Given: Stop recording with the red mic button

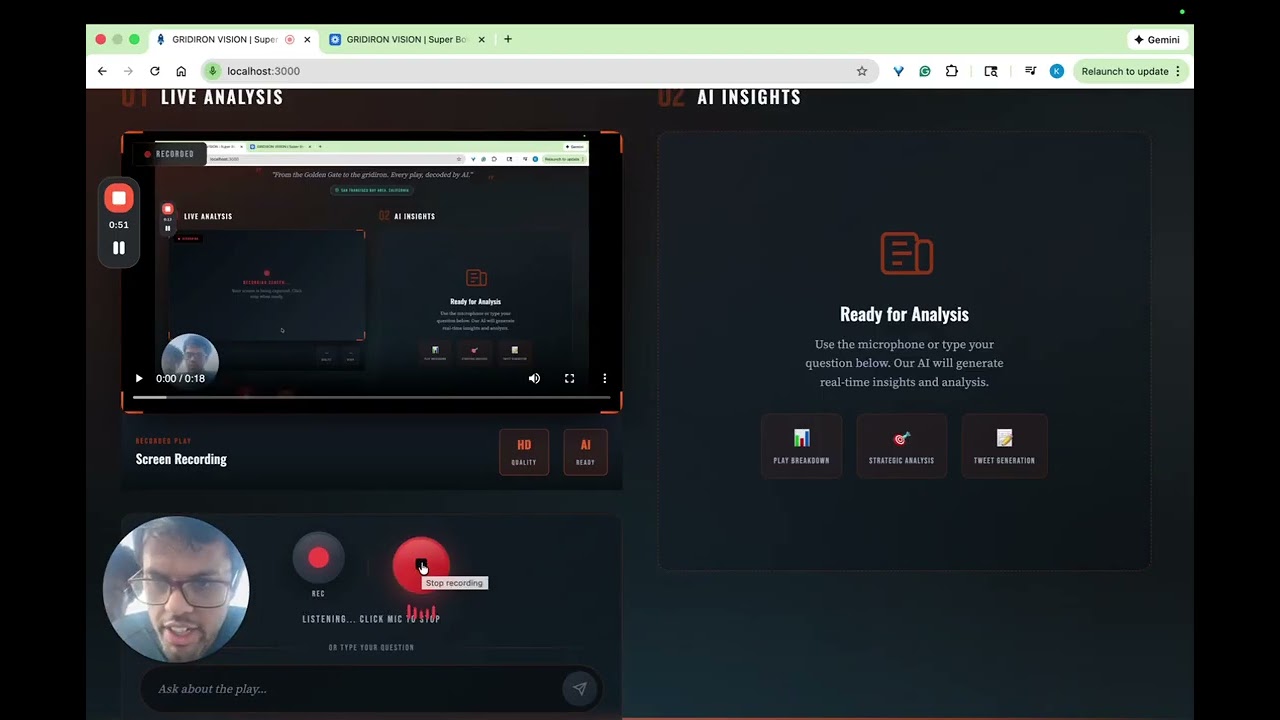Looking at the screenshot, I should [x=421, y=565].
